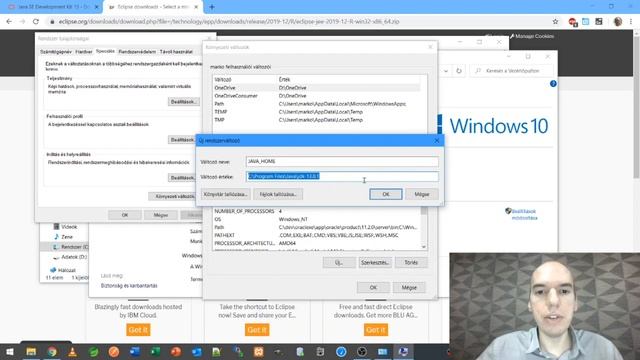Click OK in environment variables window
The image size is (640, 360).
pos(373,288)
